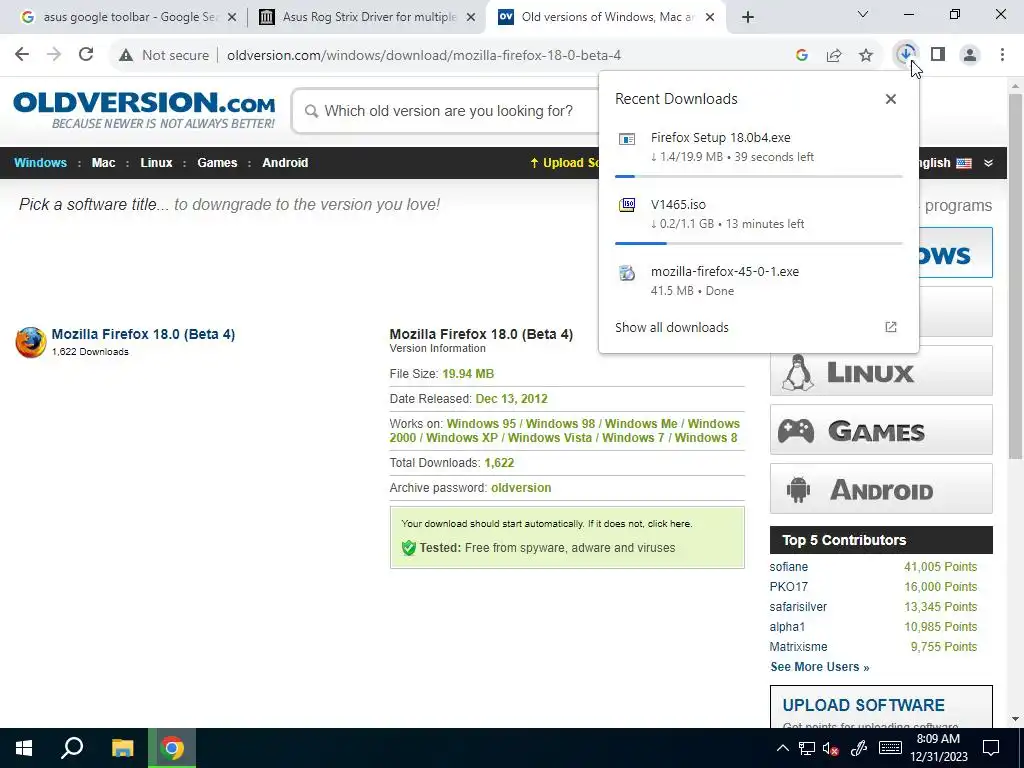Image resolution: width=1024 pixels, height=768 pixels.
Task: Select Mac in site navigation
Action: pyautogui.click(x=103, y=163)
